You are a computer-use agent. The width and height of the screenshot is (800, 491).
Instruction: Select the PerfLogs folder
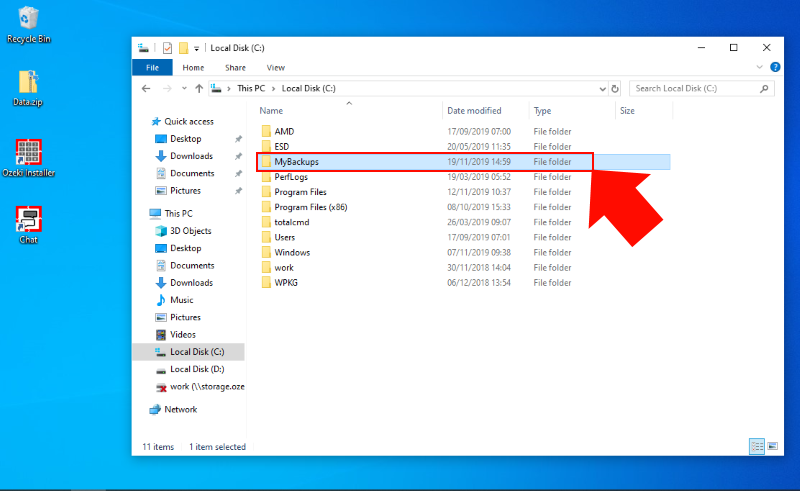[x=291, y=177]
